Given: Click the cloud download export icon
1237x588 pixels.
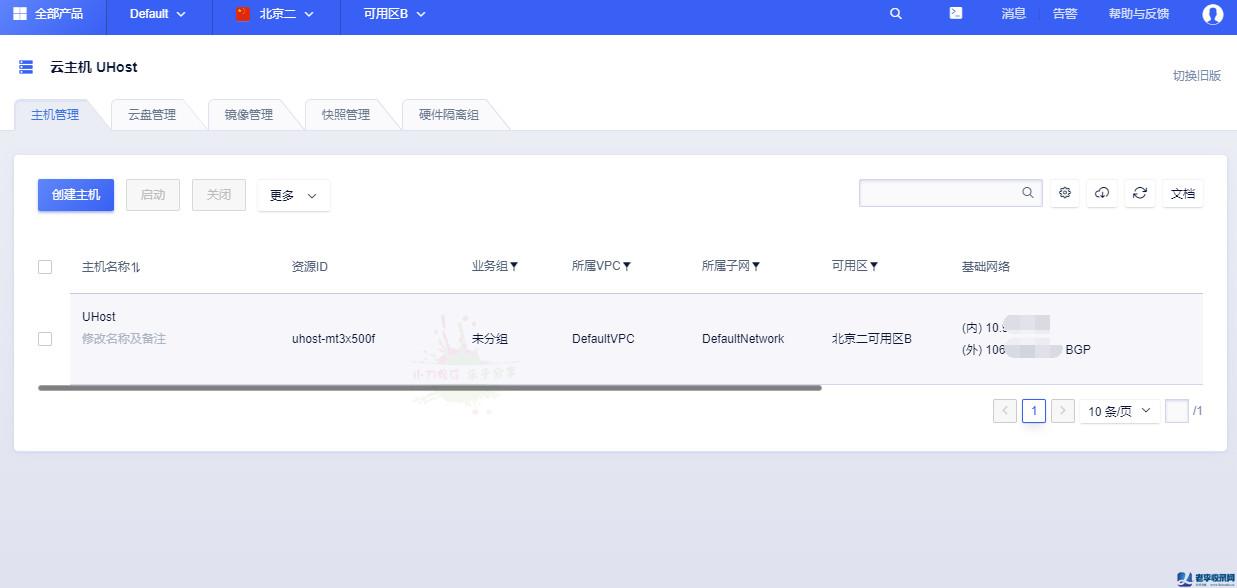Looking at the screenshot, I should (1102, 193).
